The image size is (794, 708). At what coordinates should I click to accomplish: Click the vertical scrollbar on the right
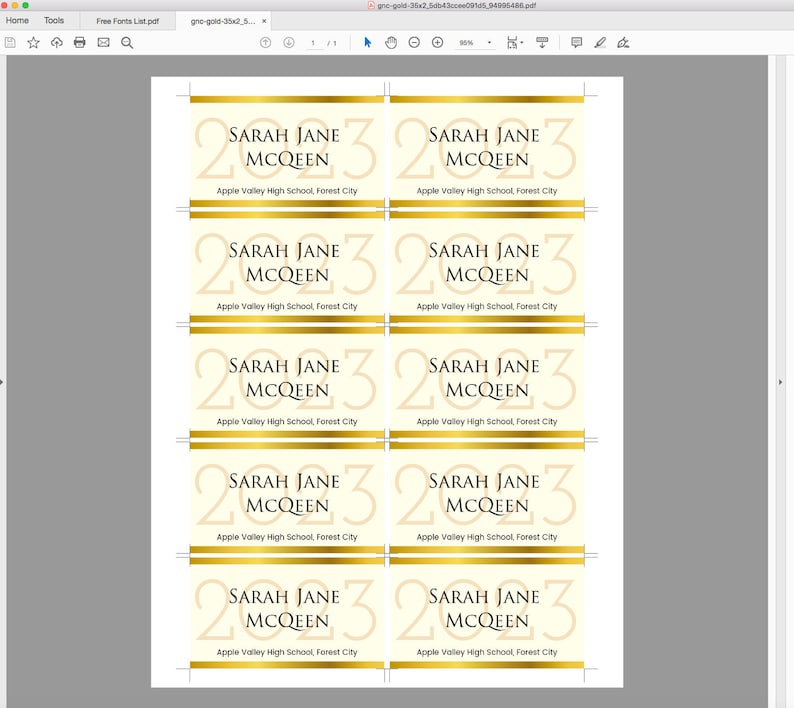pyautogui.click(x=772, y=382)
